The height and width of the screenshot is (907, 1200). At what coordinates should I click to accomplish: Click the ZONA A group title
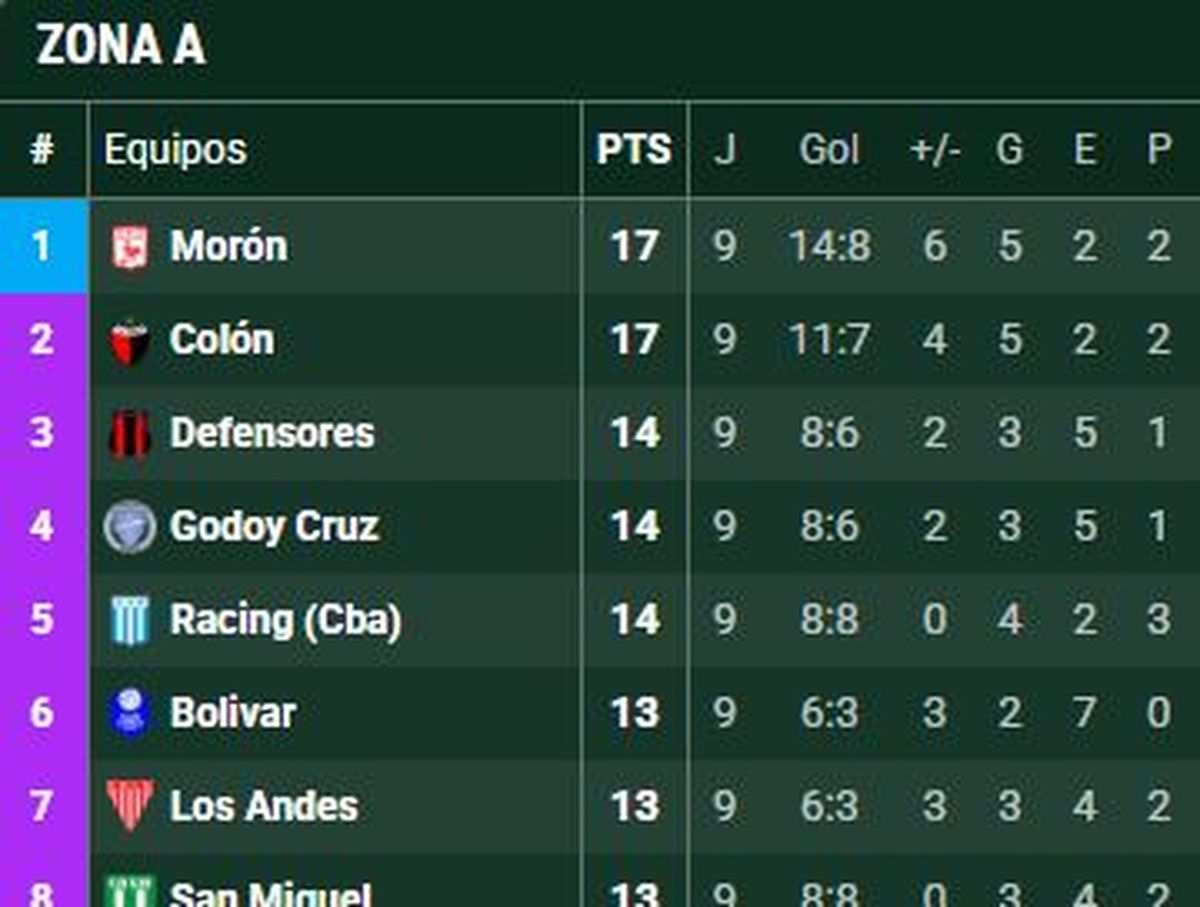point(121,46)
